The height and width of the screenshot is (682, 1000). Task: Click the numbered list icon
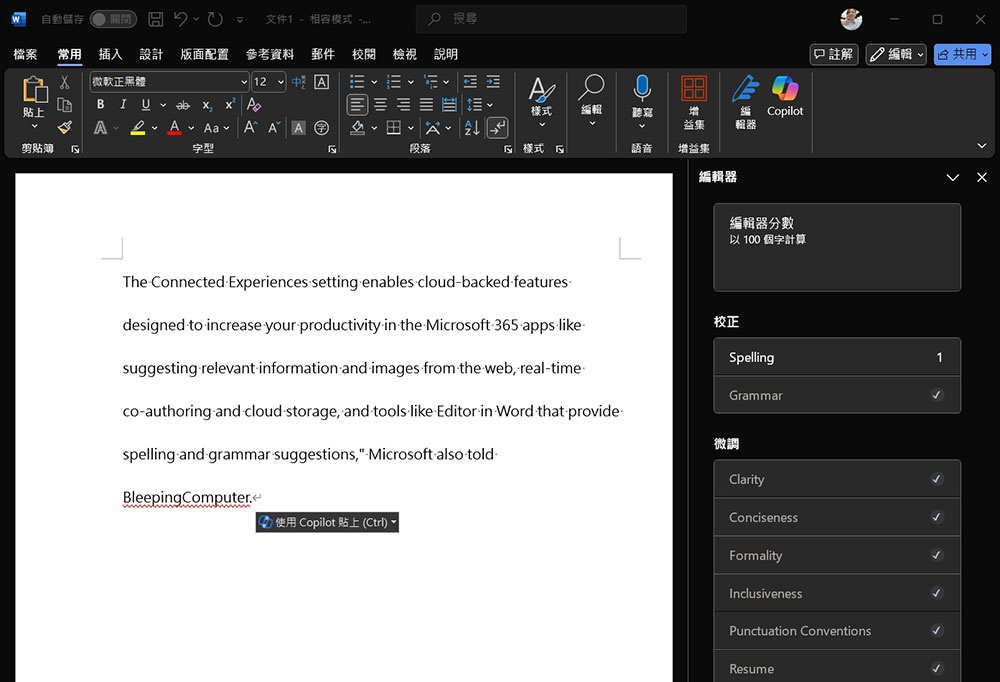coord(394,82)
